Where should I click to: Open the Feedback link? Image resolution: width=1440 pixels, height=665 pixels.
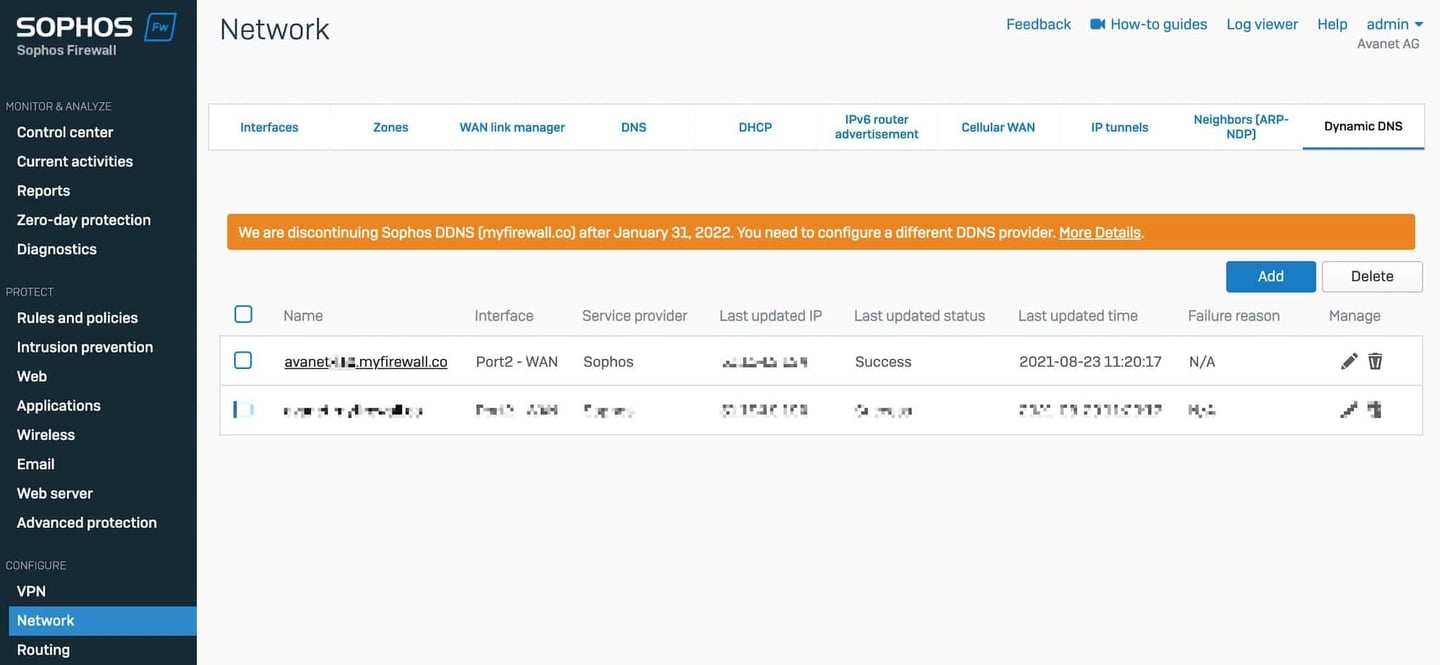[1038, 24]
